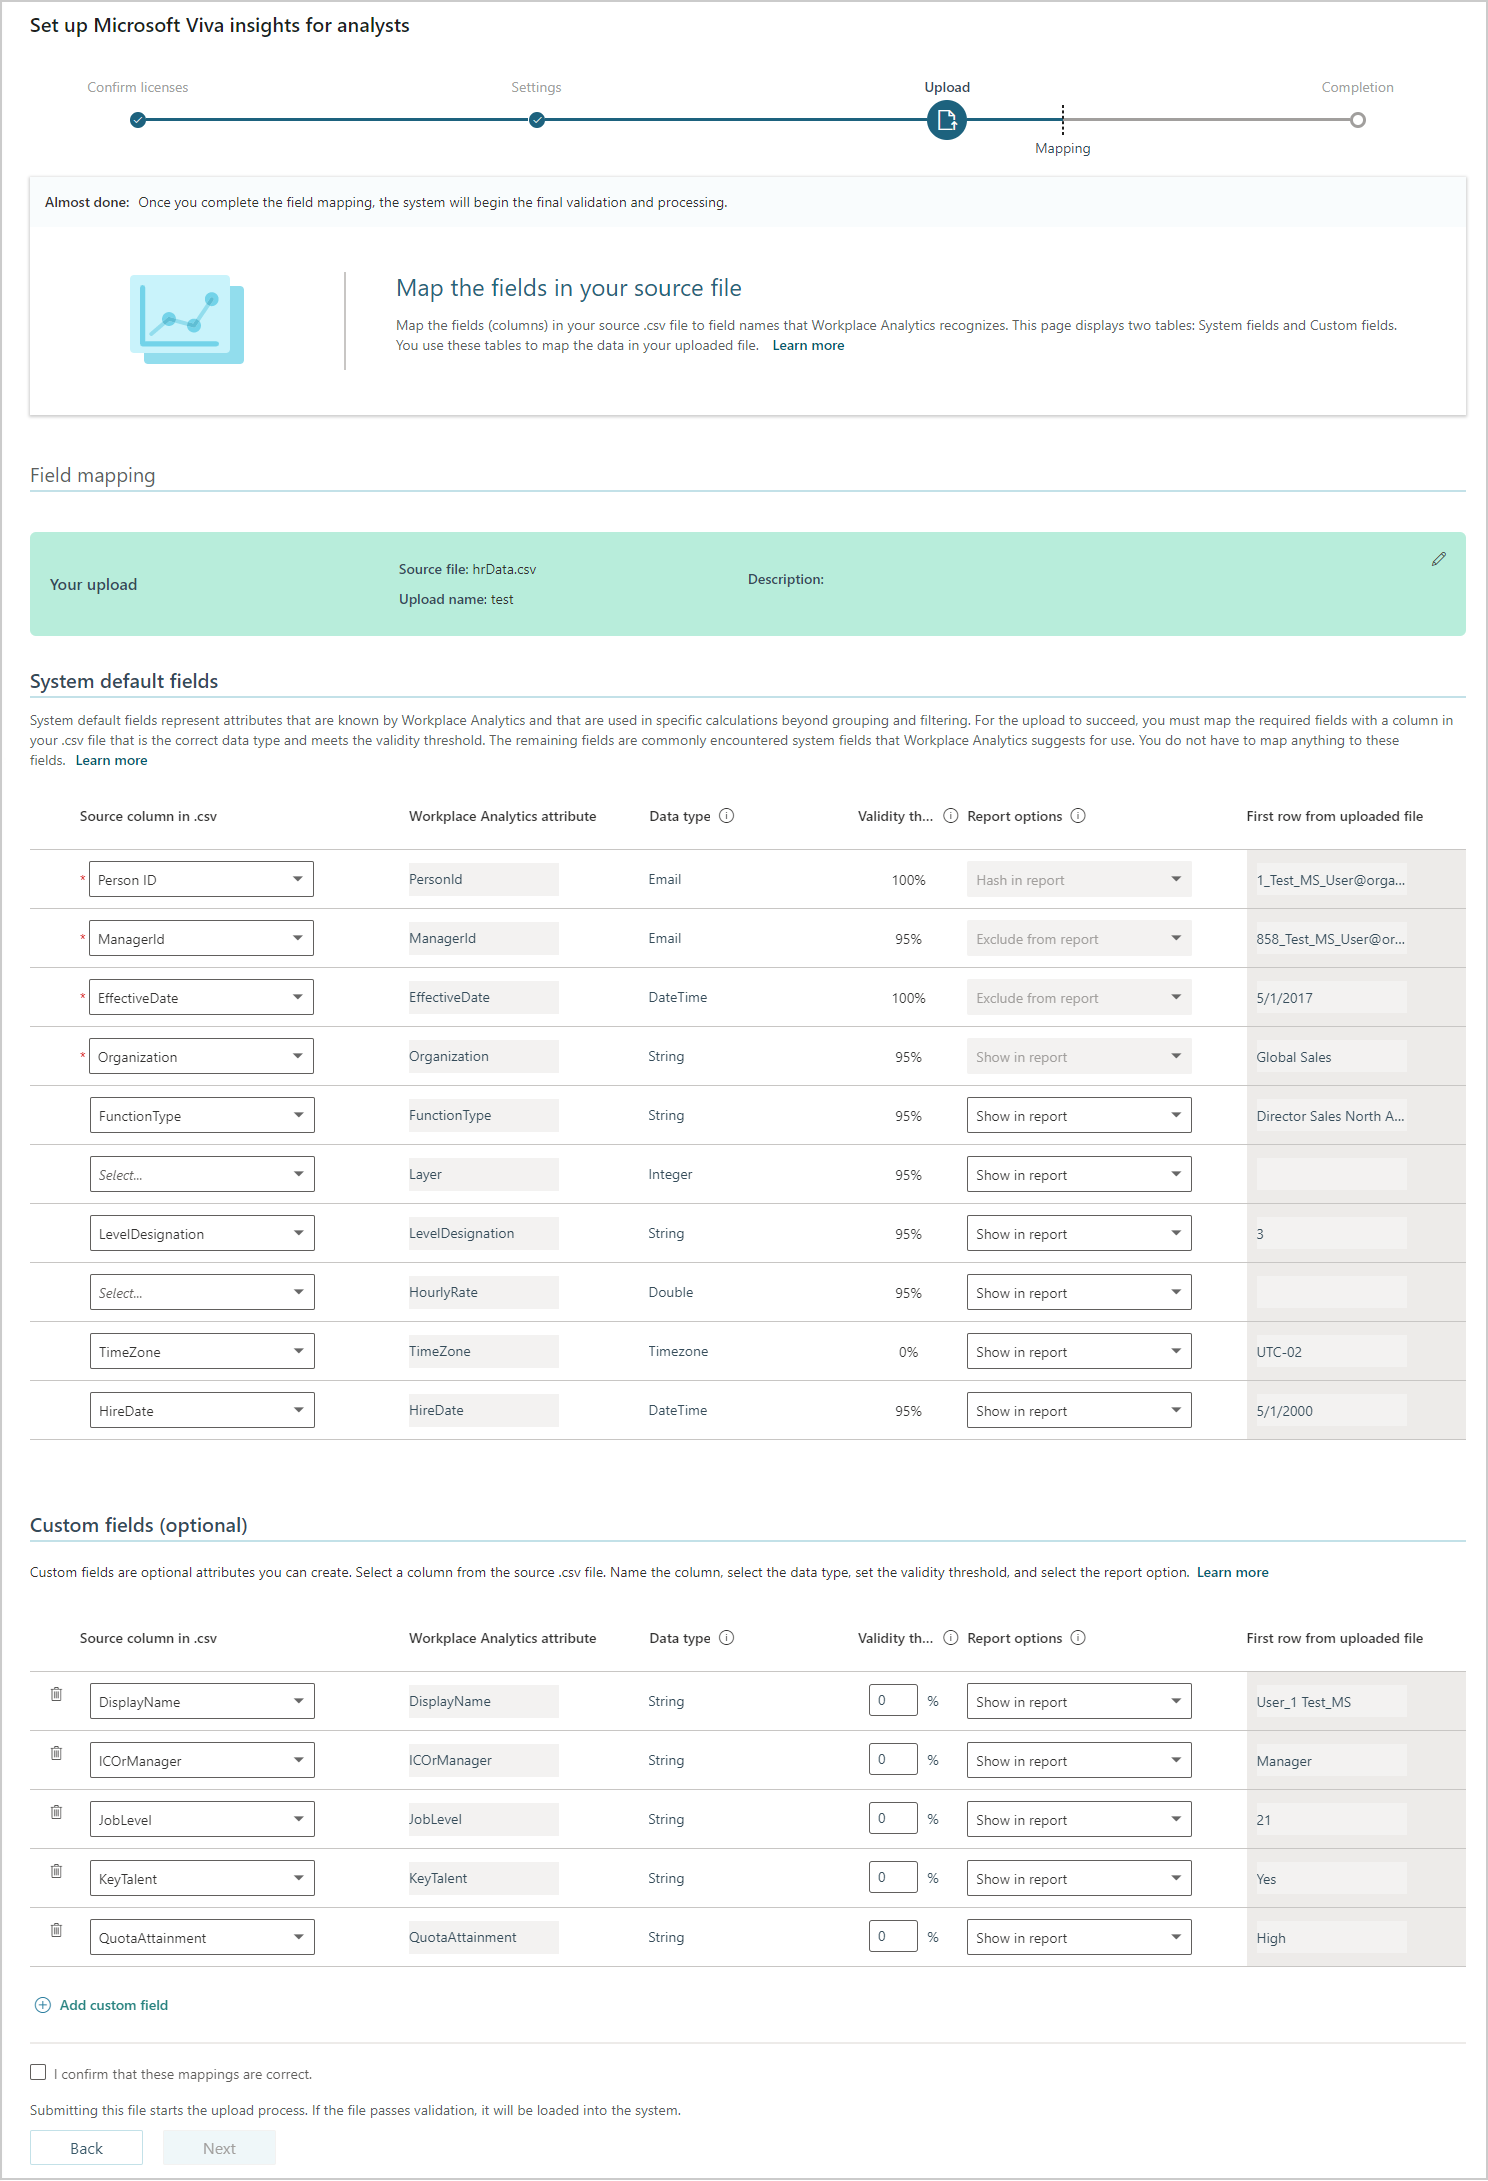The width and height of the screenshot is (1488, 2181).
Task: Click the Upload step icon in progress bar
Action: 947,121
